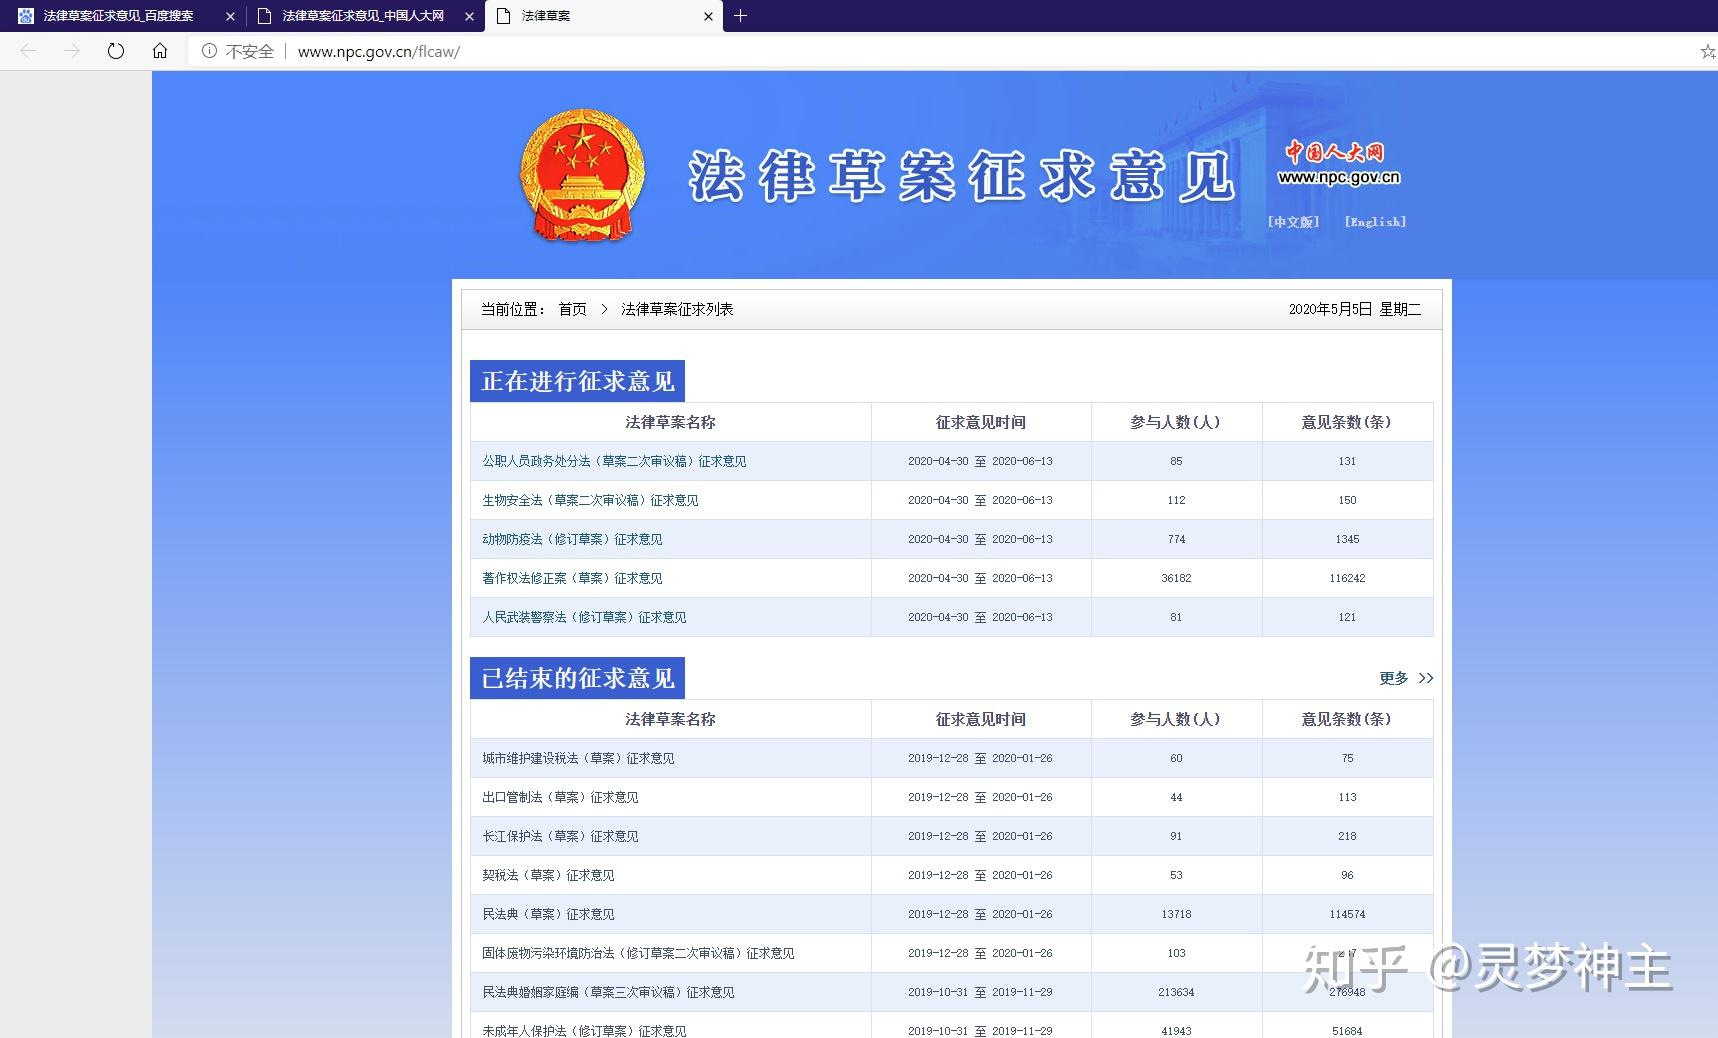Click opinion count 114574 for 民法典
The image size is (1718, 1038).
click(1347, 914)
